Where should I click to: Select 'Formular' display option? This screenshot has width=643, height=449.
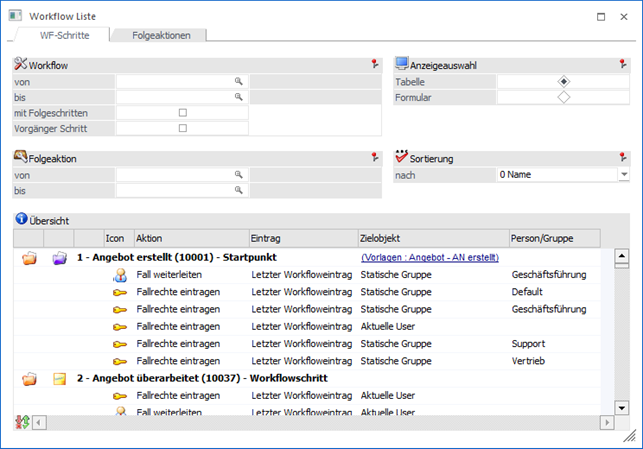tap(564, 97)
